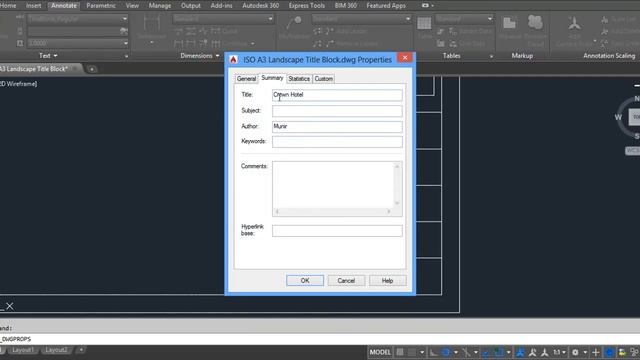Toggle annotation visibility icon in status bar
The width and height of the screenshot is (640, 360).
click(520, 352)
